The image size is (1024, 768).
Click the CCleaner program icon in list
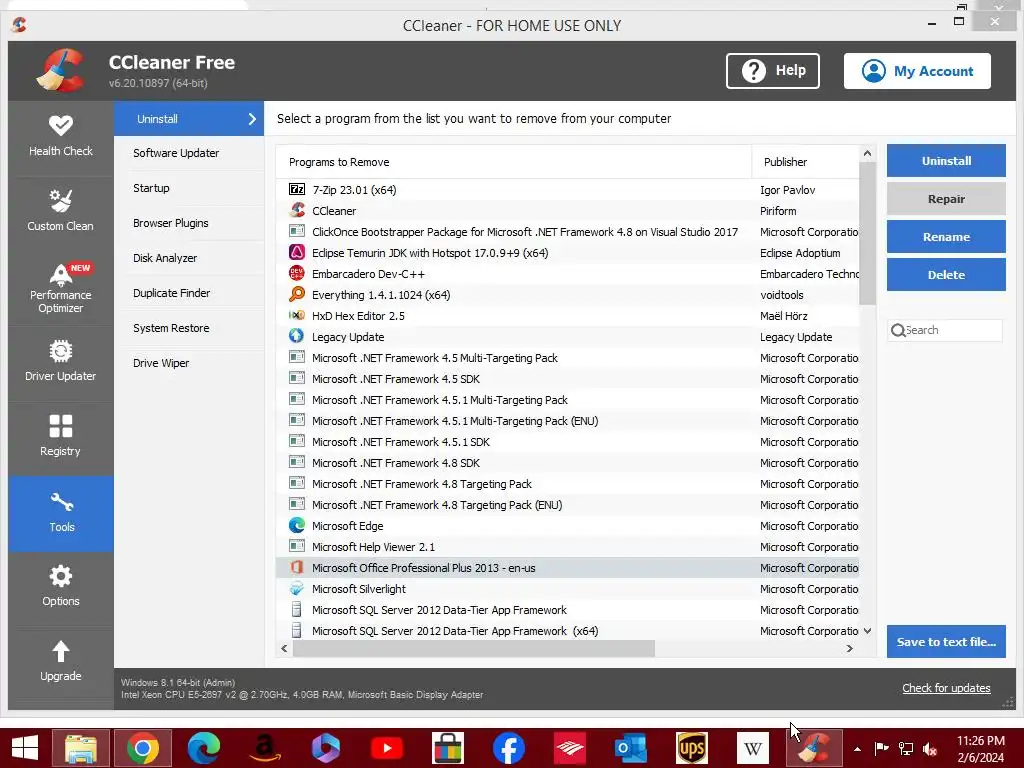tap(297, 210)
